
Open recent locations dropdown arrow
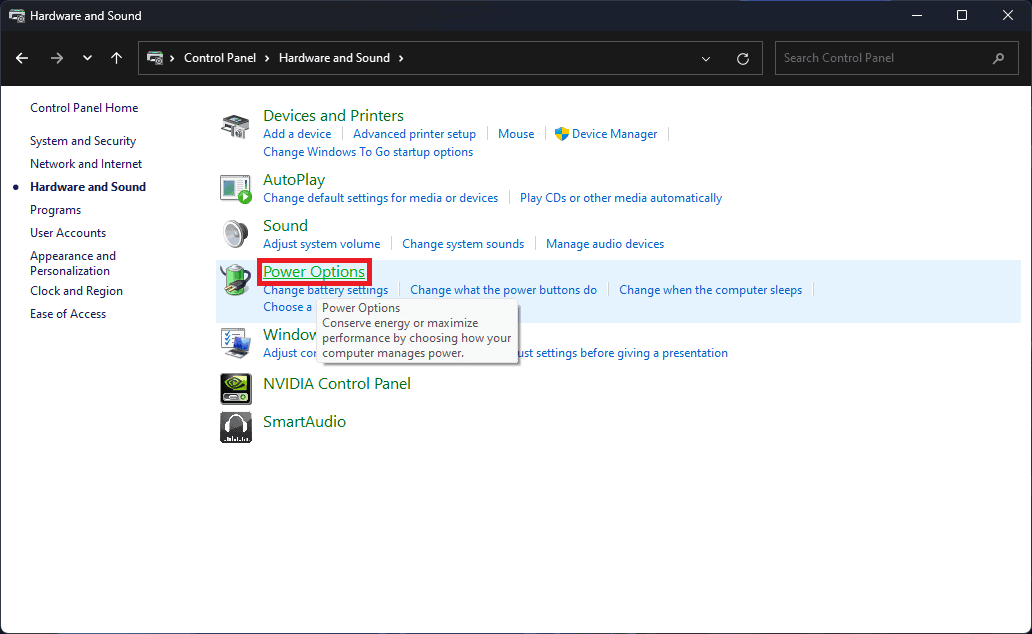pos(87,58)
